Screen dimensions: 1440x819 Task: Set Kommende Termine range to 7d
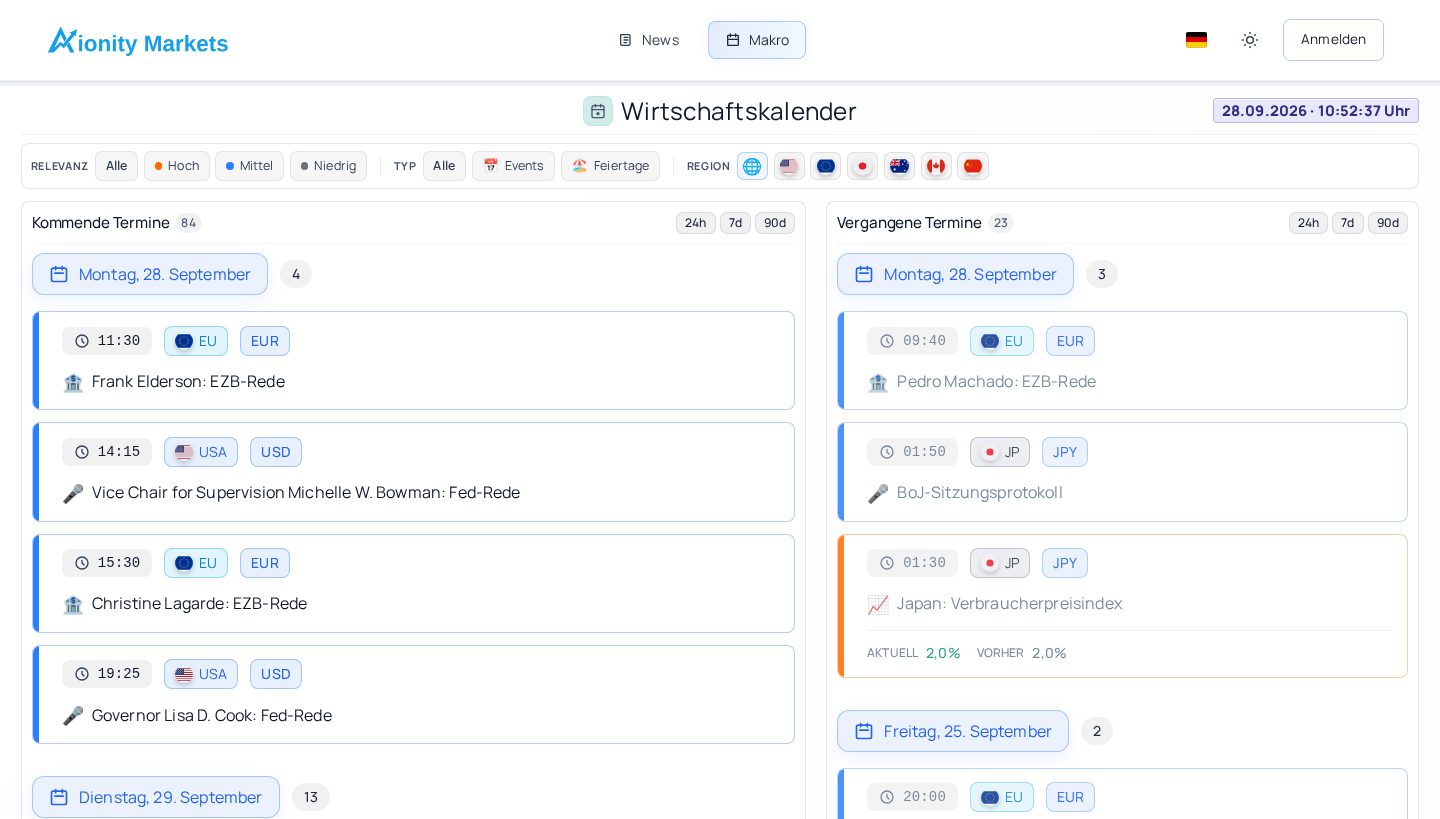point(735,223)
